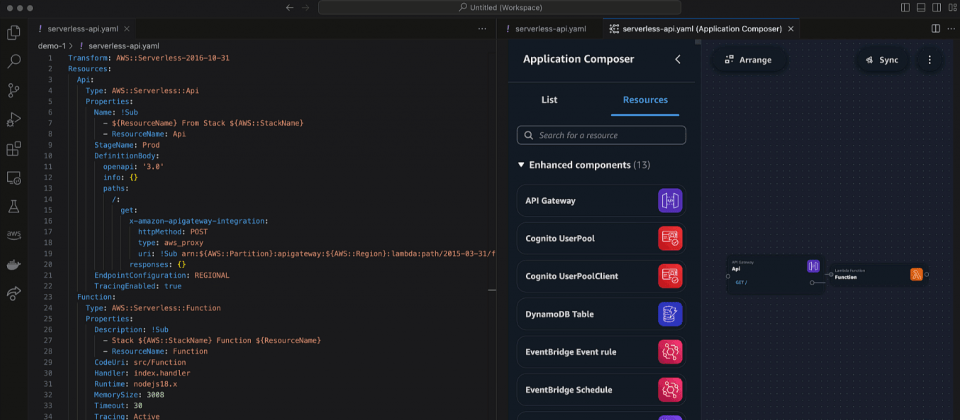Click the orange Lambda icon on canvas

coord(916,274)
